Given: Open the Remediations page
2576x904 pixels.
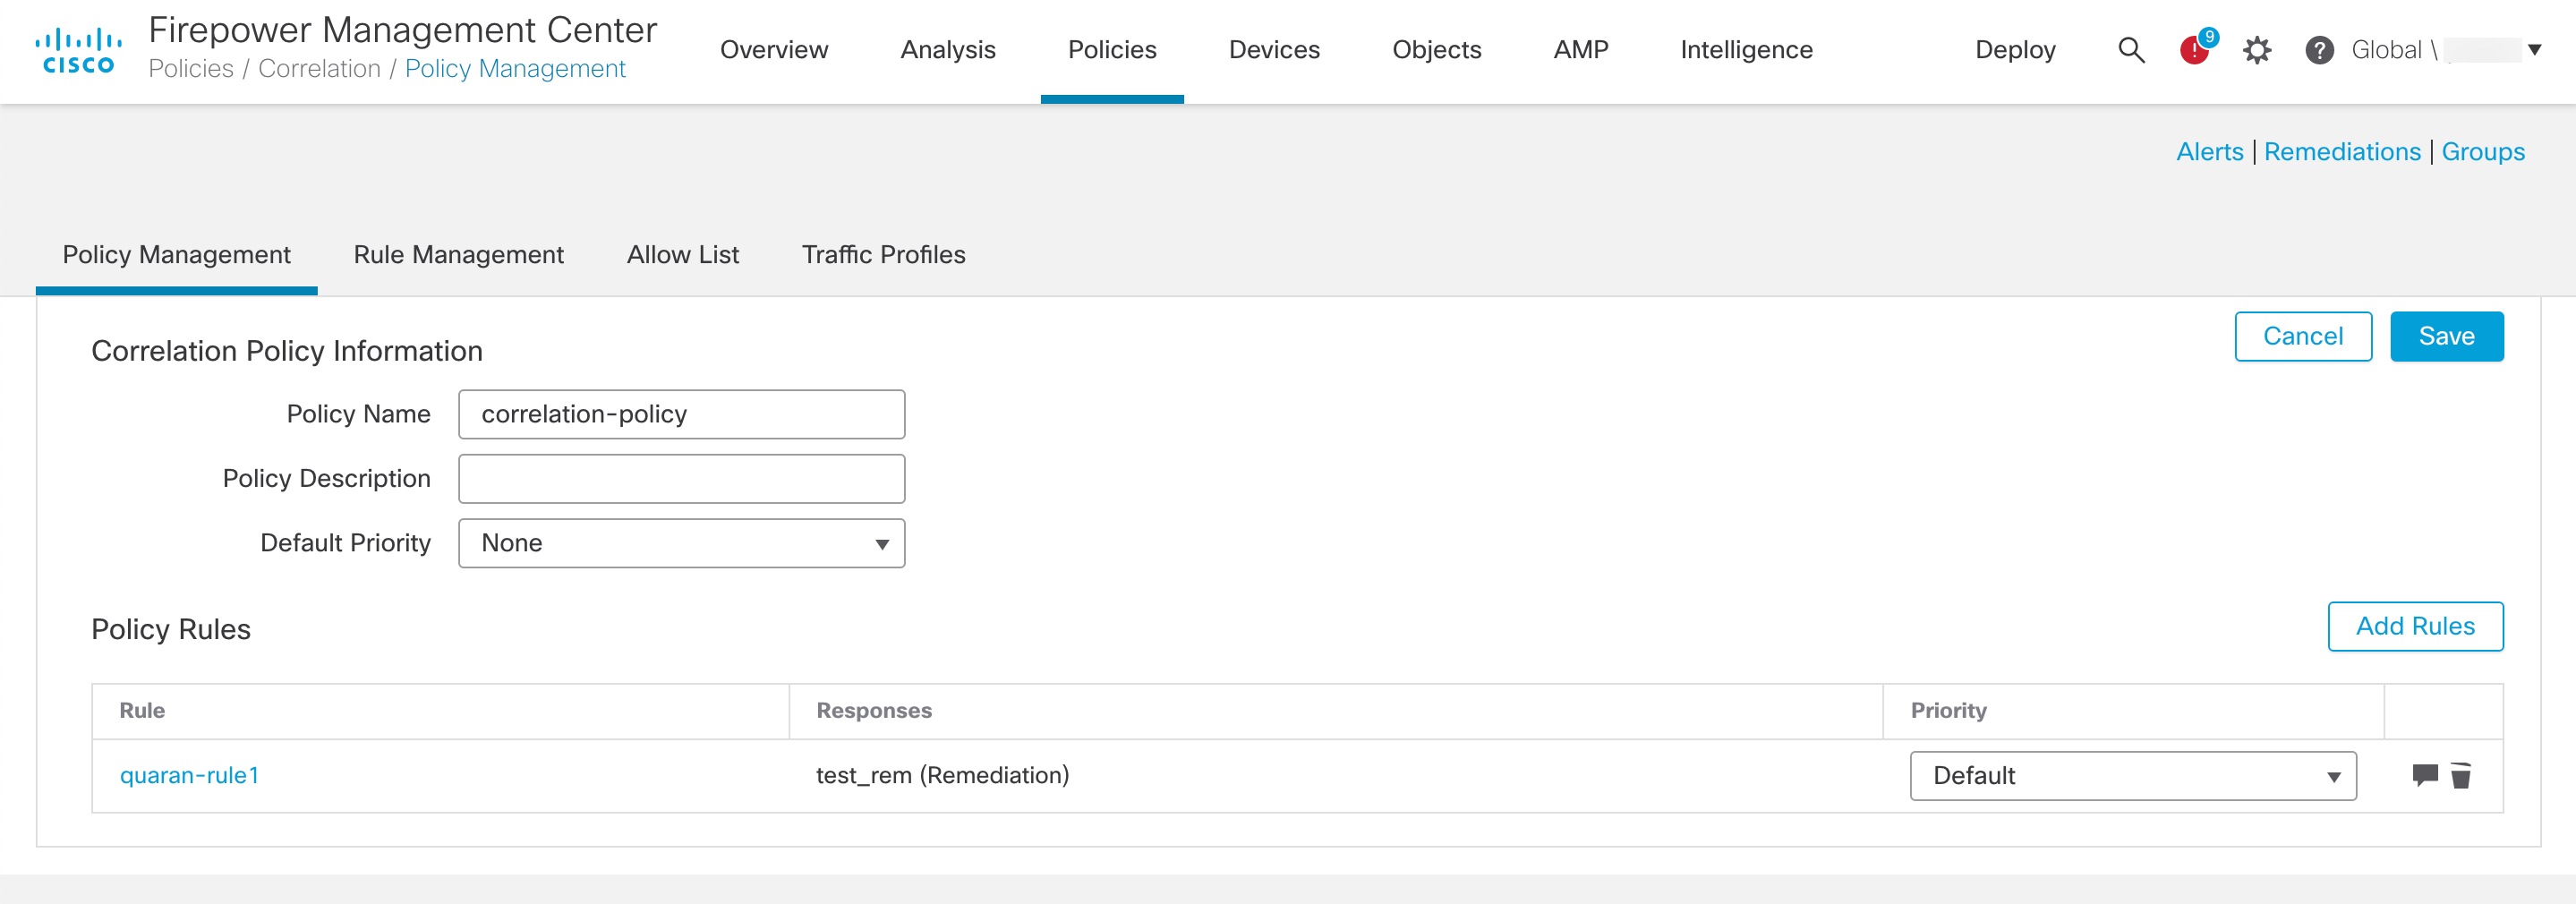Looking at the screenshot, I should pos(2342,151).
